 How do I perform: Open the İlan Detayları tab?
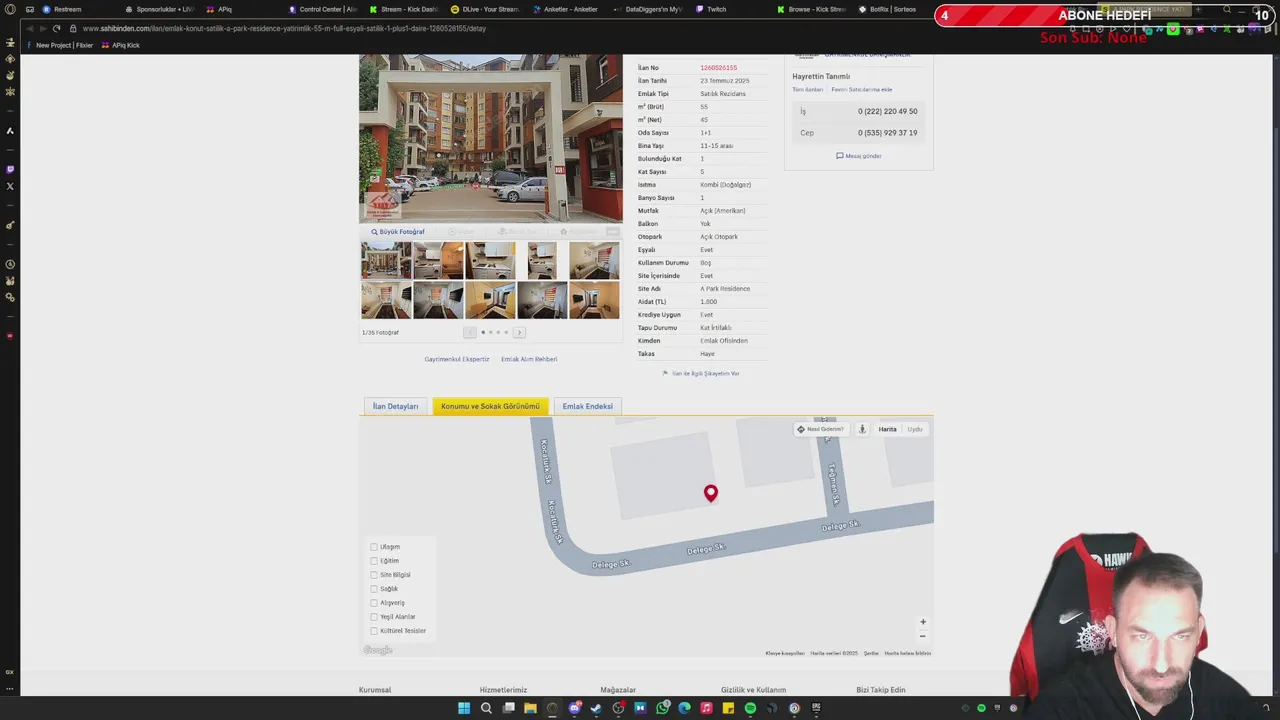click(x=395, y=406)
